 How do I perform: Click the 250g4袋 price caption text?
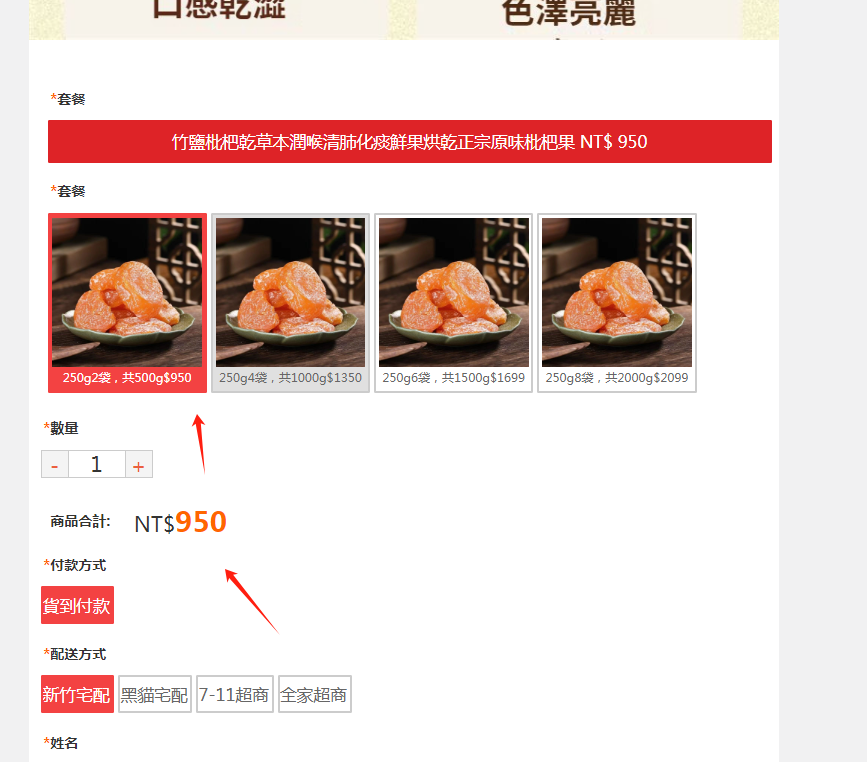(x=290, y=378)
